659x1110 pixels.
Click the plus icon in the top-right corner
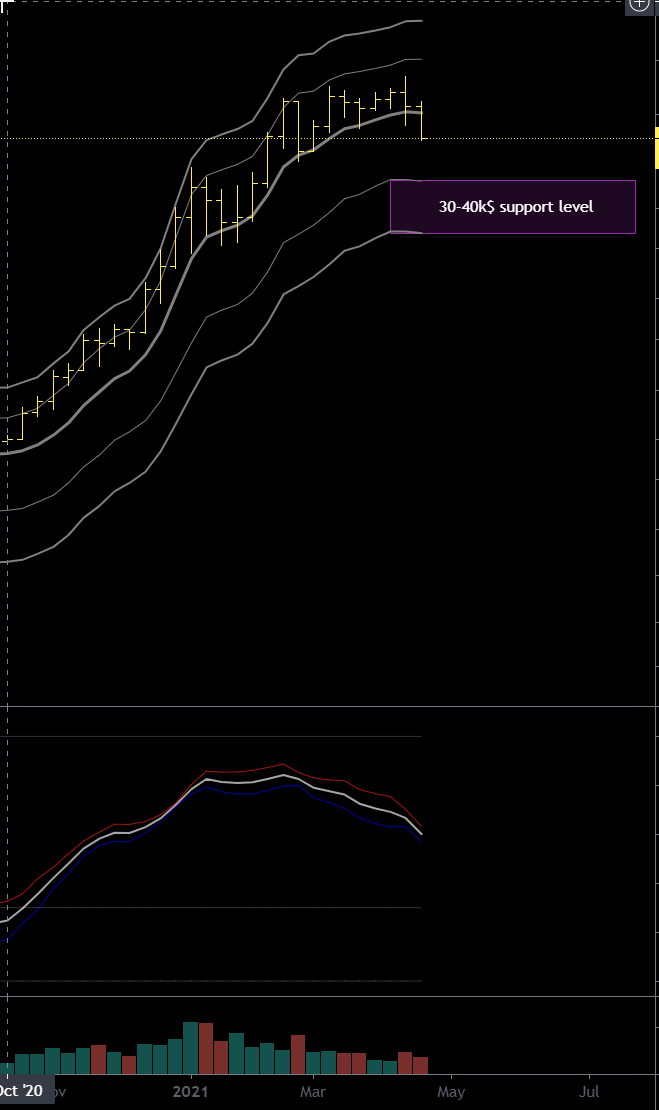(x=639, y=5)
